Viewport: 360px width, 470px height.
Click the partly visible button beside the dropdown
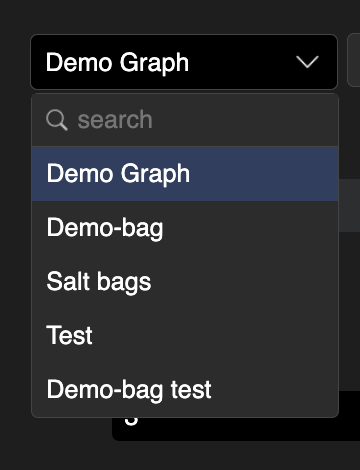pyautogui.click(x=354, y=60)
